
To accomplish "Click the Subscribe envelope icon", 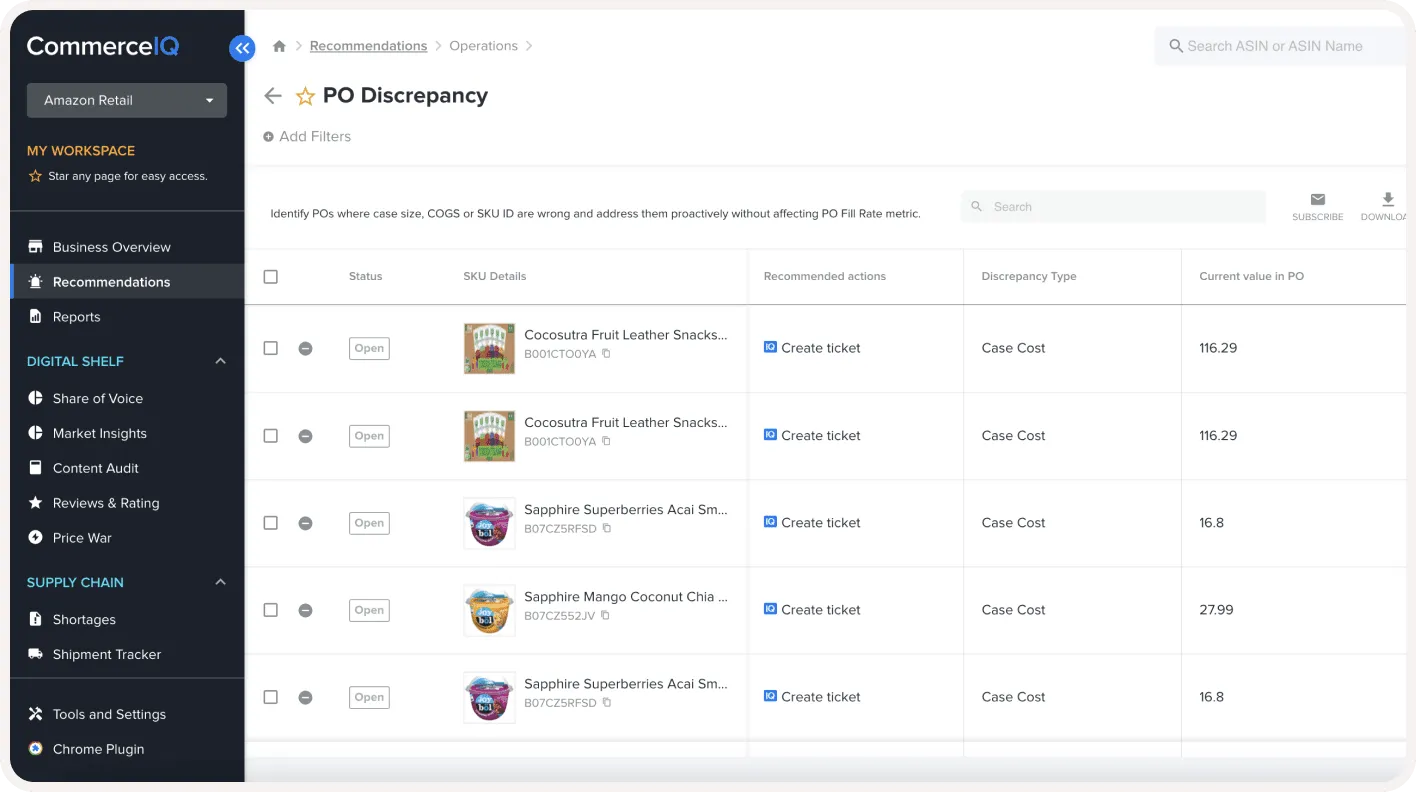I will click(x=1317, y=199).
